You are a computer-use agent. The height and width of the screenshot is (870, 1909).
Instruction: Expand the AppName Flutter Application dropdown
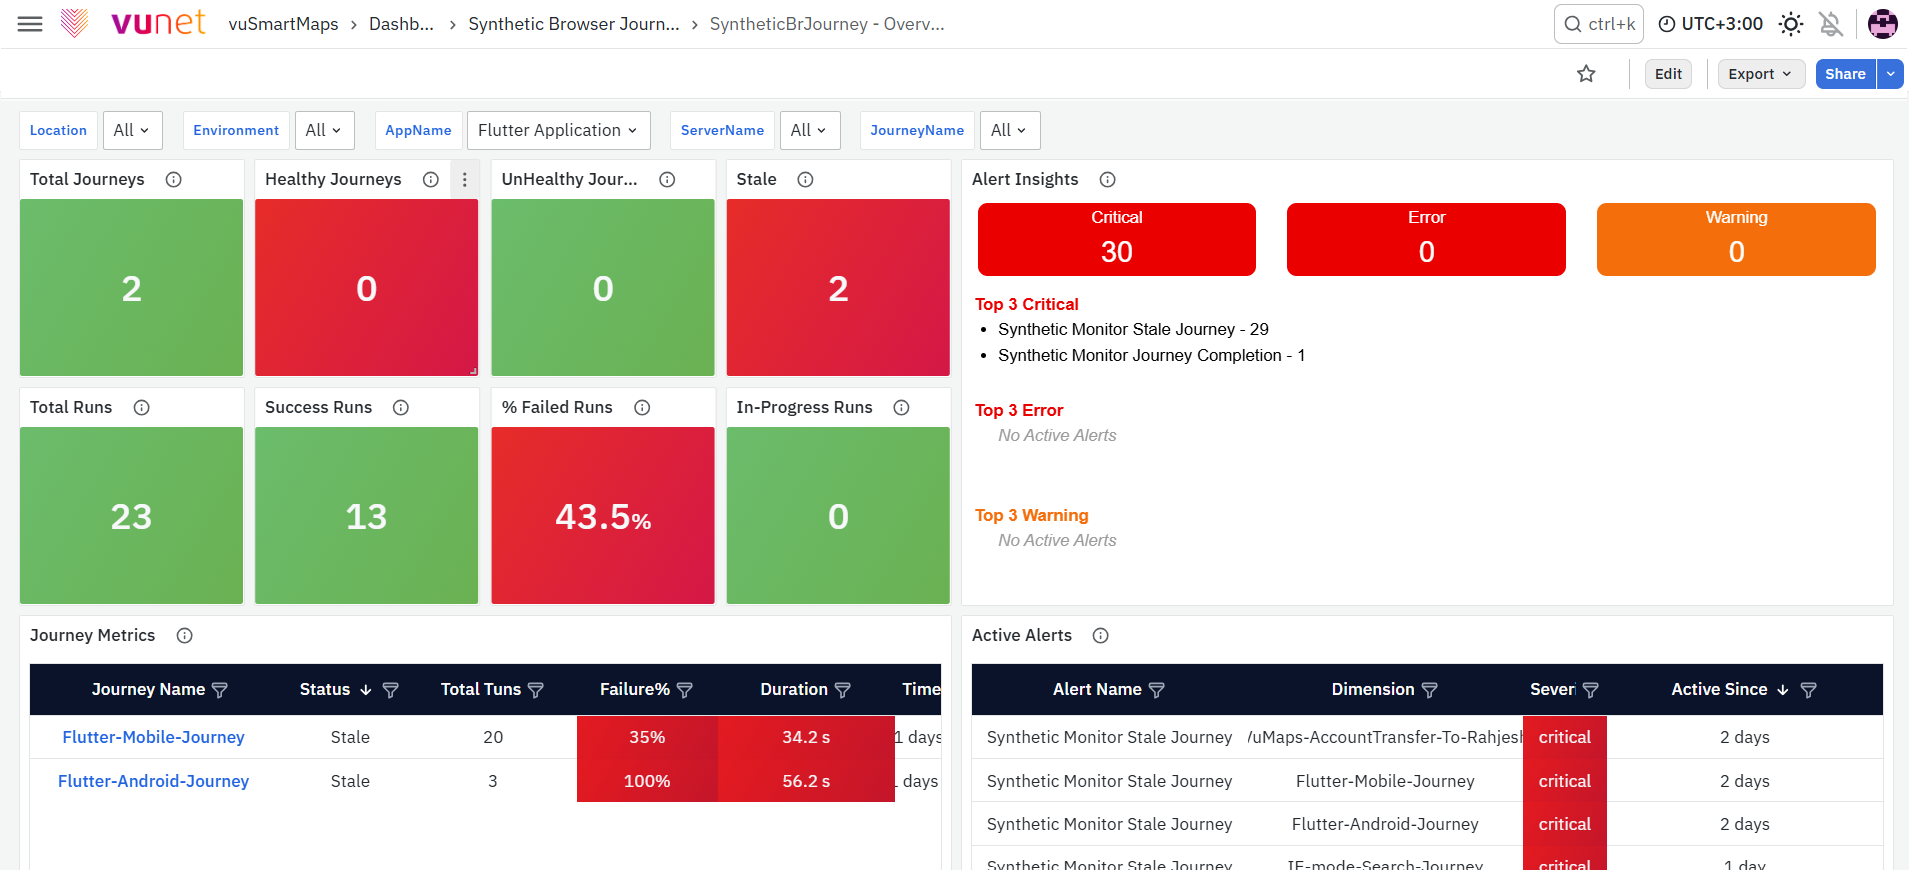point(558,131)
